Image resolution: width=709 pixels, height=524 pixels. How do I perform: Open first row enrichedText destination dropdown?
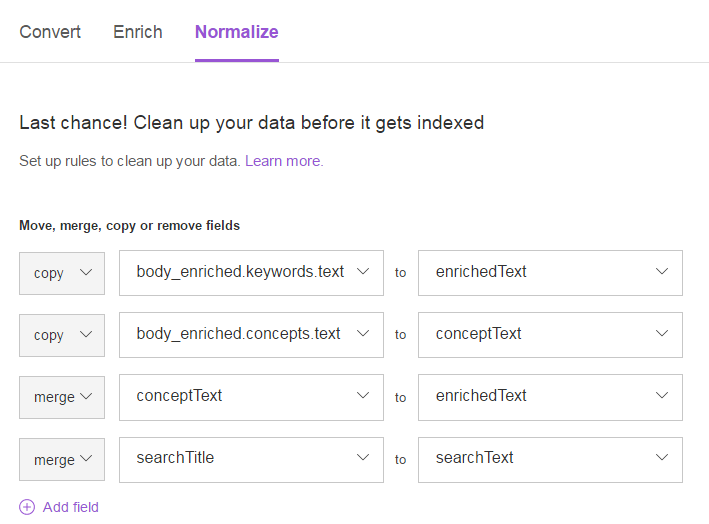pos(550,272)
